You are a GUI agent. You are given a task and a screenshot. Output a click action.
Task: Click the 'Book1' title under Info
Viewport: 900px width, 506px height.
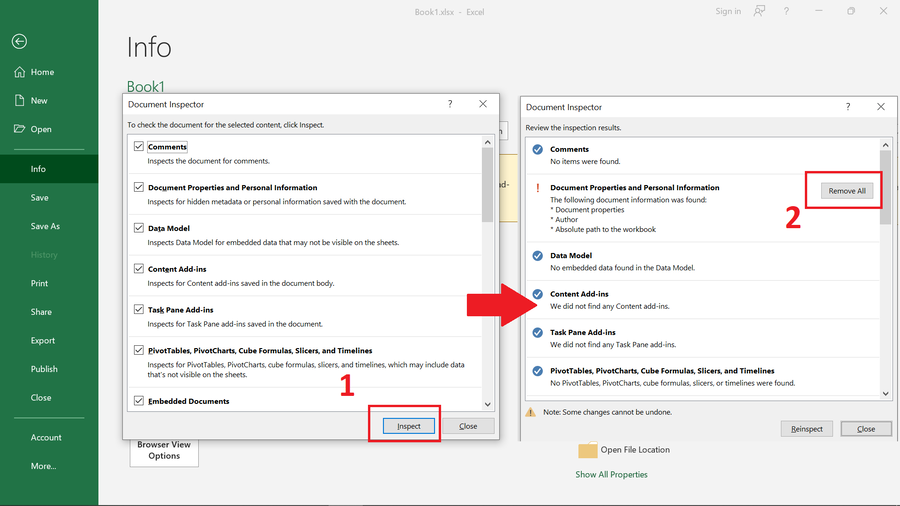[146, 86]
